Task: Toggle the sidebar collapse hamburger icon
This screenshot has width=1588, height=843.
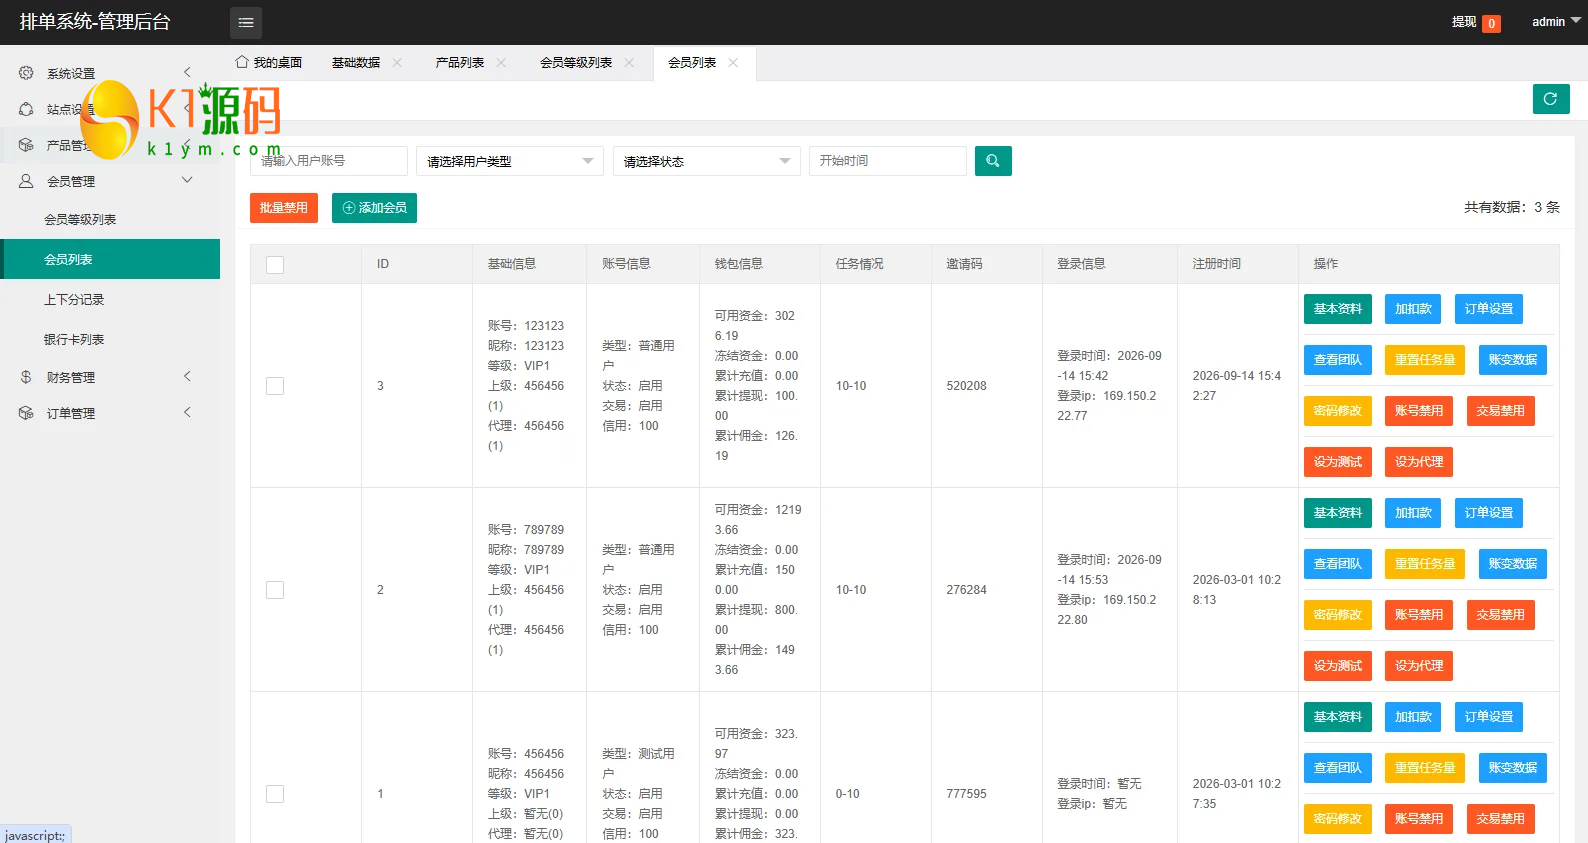Action: pos(246,22)
